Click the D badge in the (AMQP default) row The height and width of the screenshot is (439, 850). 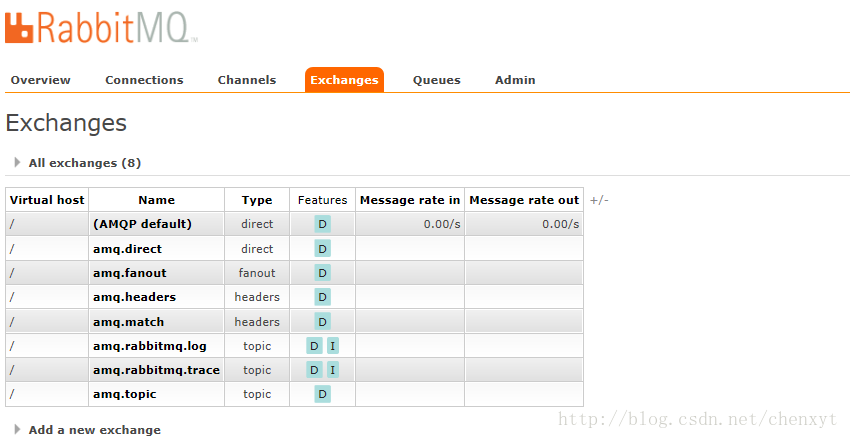(323, 224)
